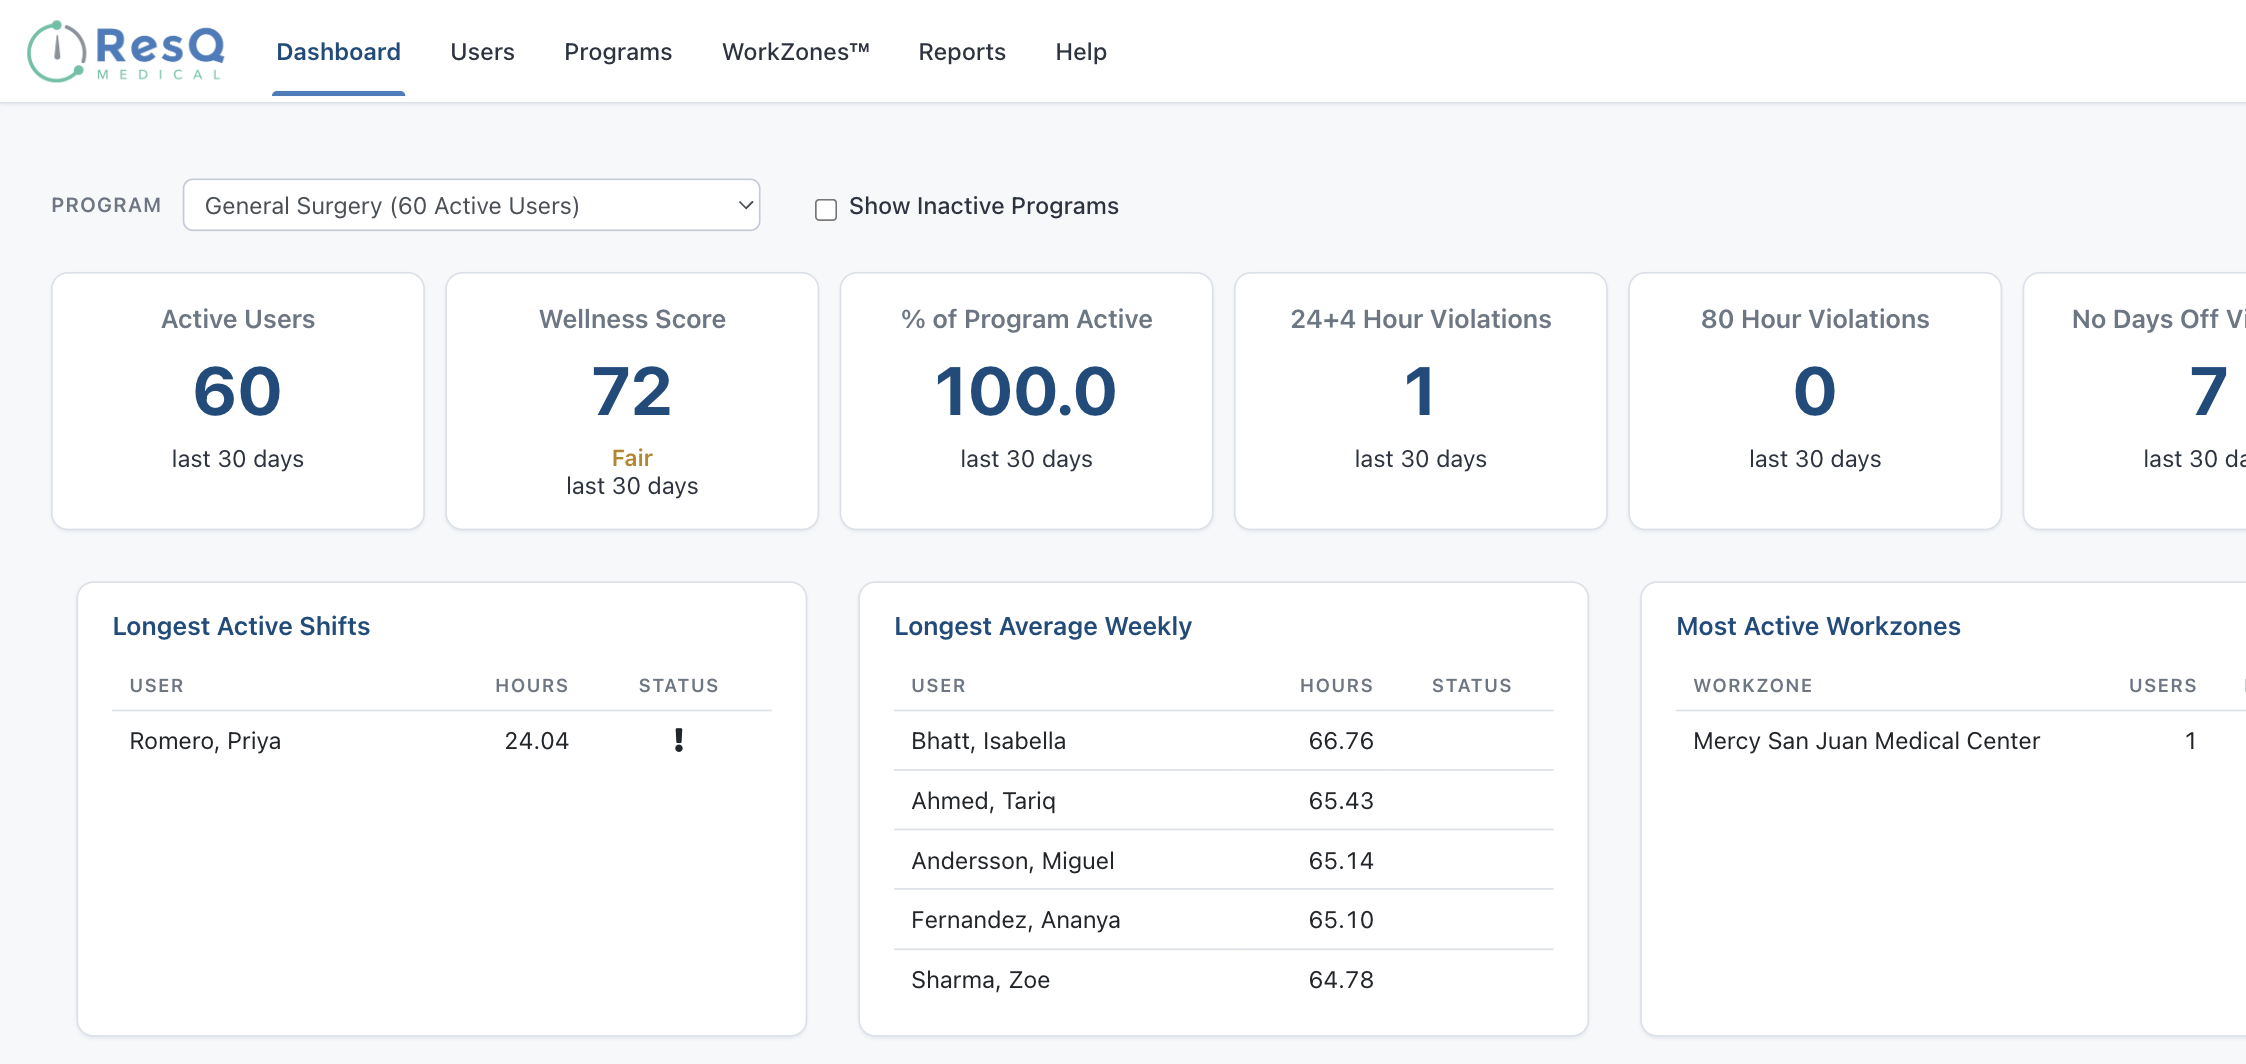Switch to the Programs tab
The image size is (2246, 1064).
coord(618,52)
